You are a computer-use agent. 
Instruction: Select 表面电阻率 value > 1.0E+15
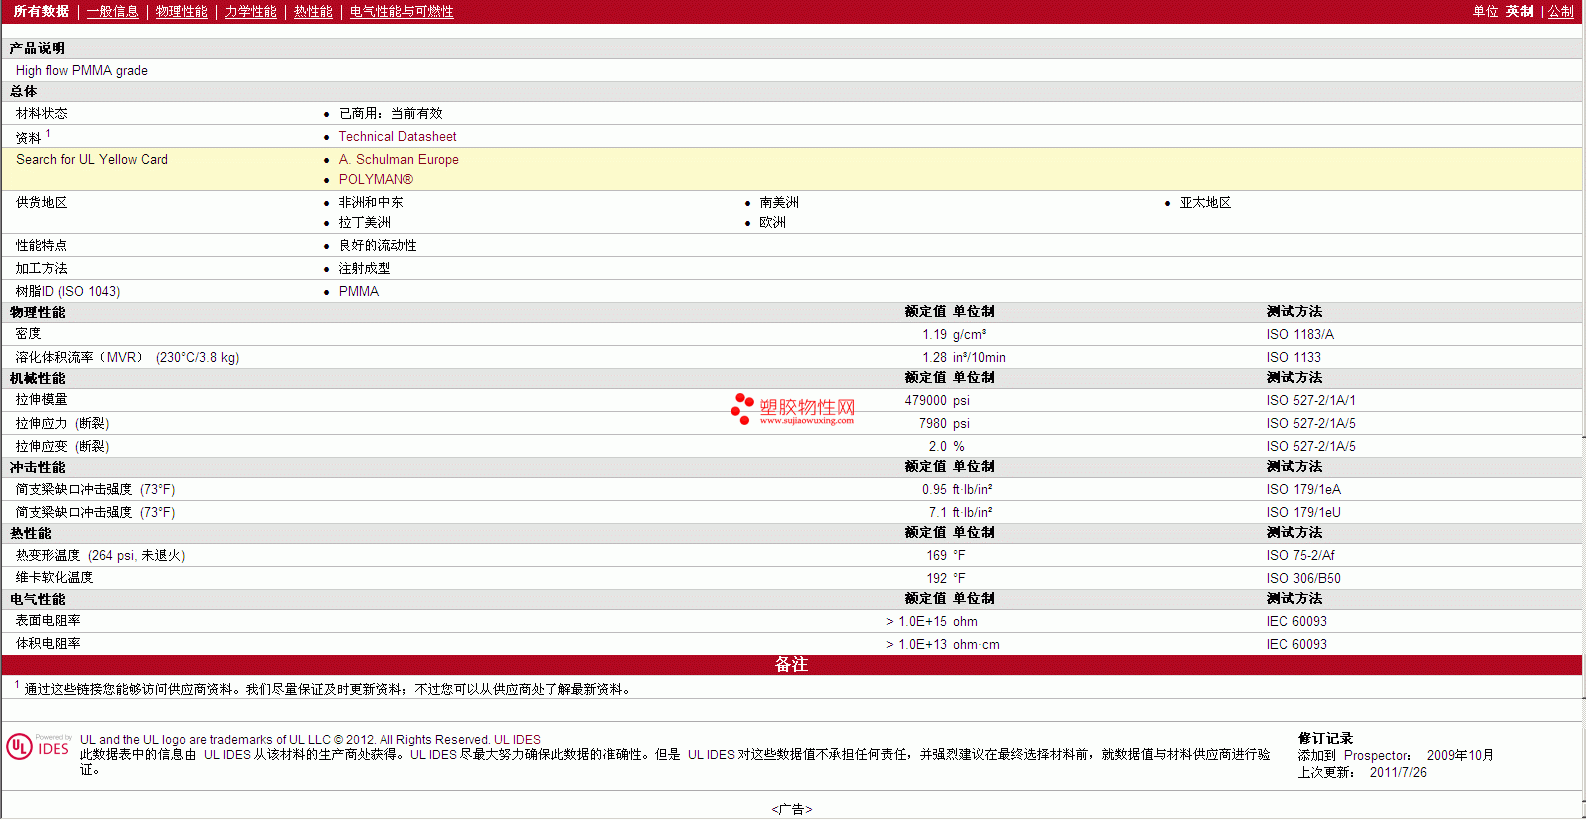[916, 622]
